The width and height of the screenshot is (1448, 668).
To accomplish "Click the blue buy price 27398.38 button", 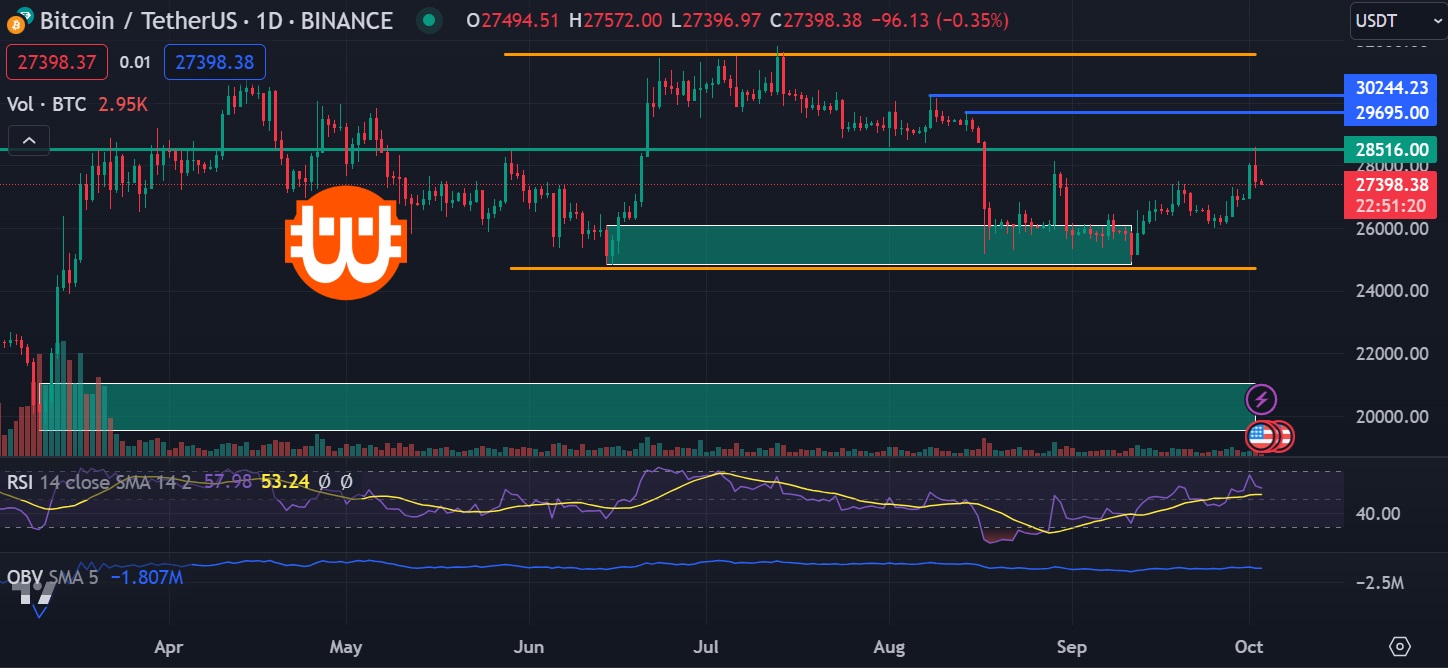I will tap(214, 63).
